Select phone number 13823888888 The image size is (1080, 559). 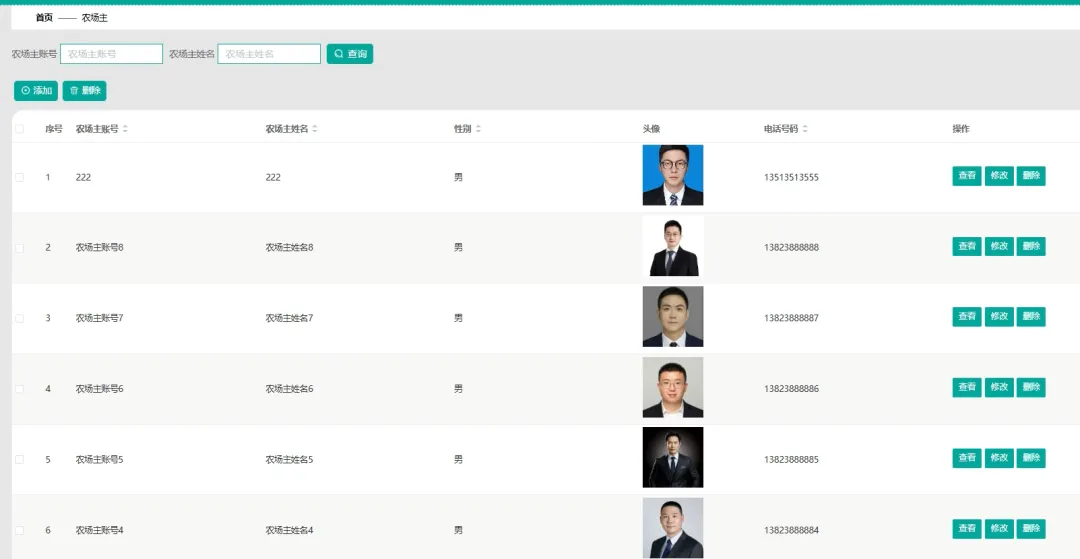791,248
